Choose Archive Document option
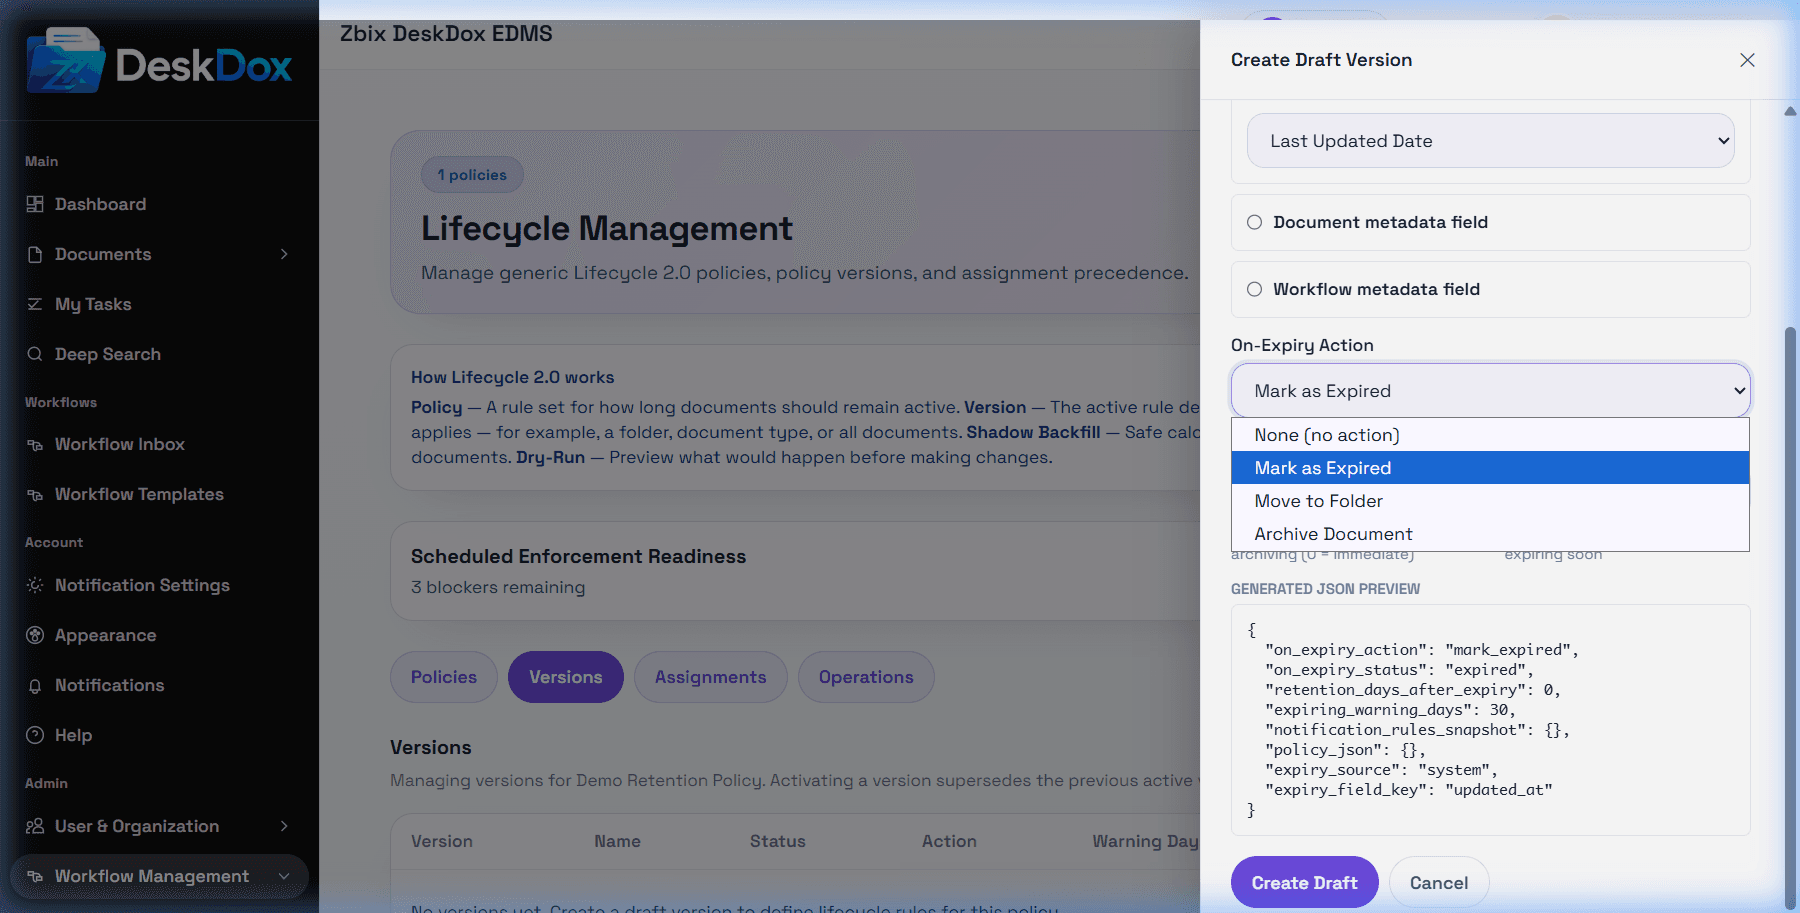Viewport: 1800px width, 913px height. coord(1490,534)
